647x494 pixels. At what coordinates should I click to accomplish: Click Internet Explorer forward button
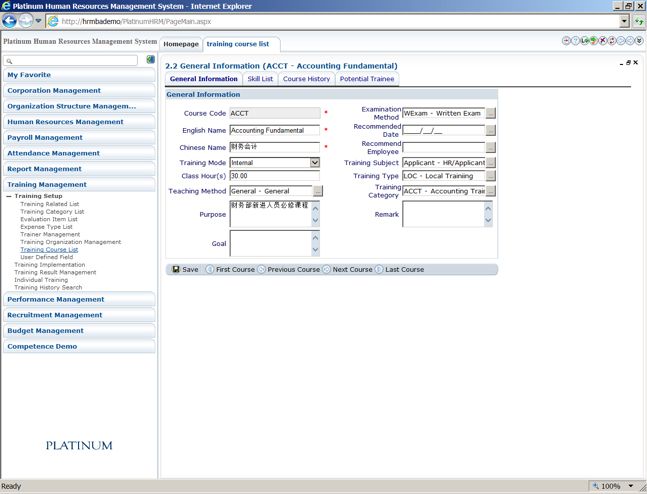[x=26, y=21]
